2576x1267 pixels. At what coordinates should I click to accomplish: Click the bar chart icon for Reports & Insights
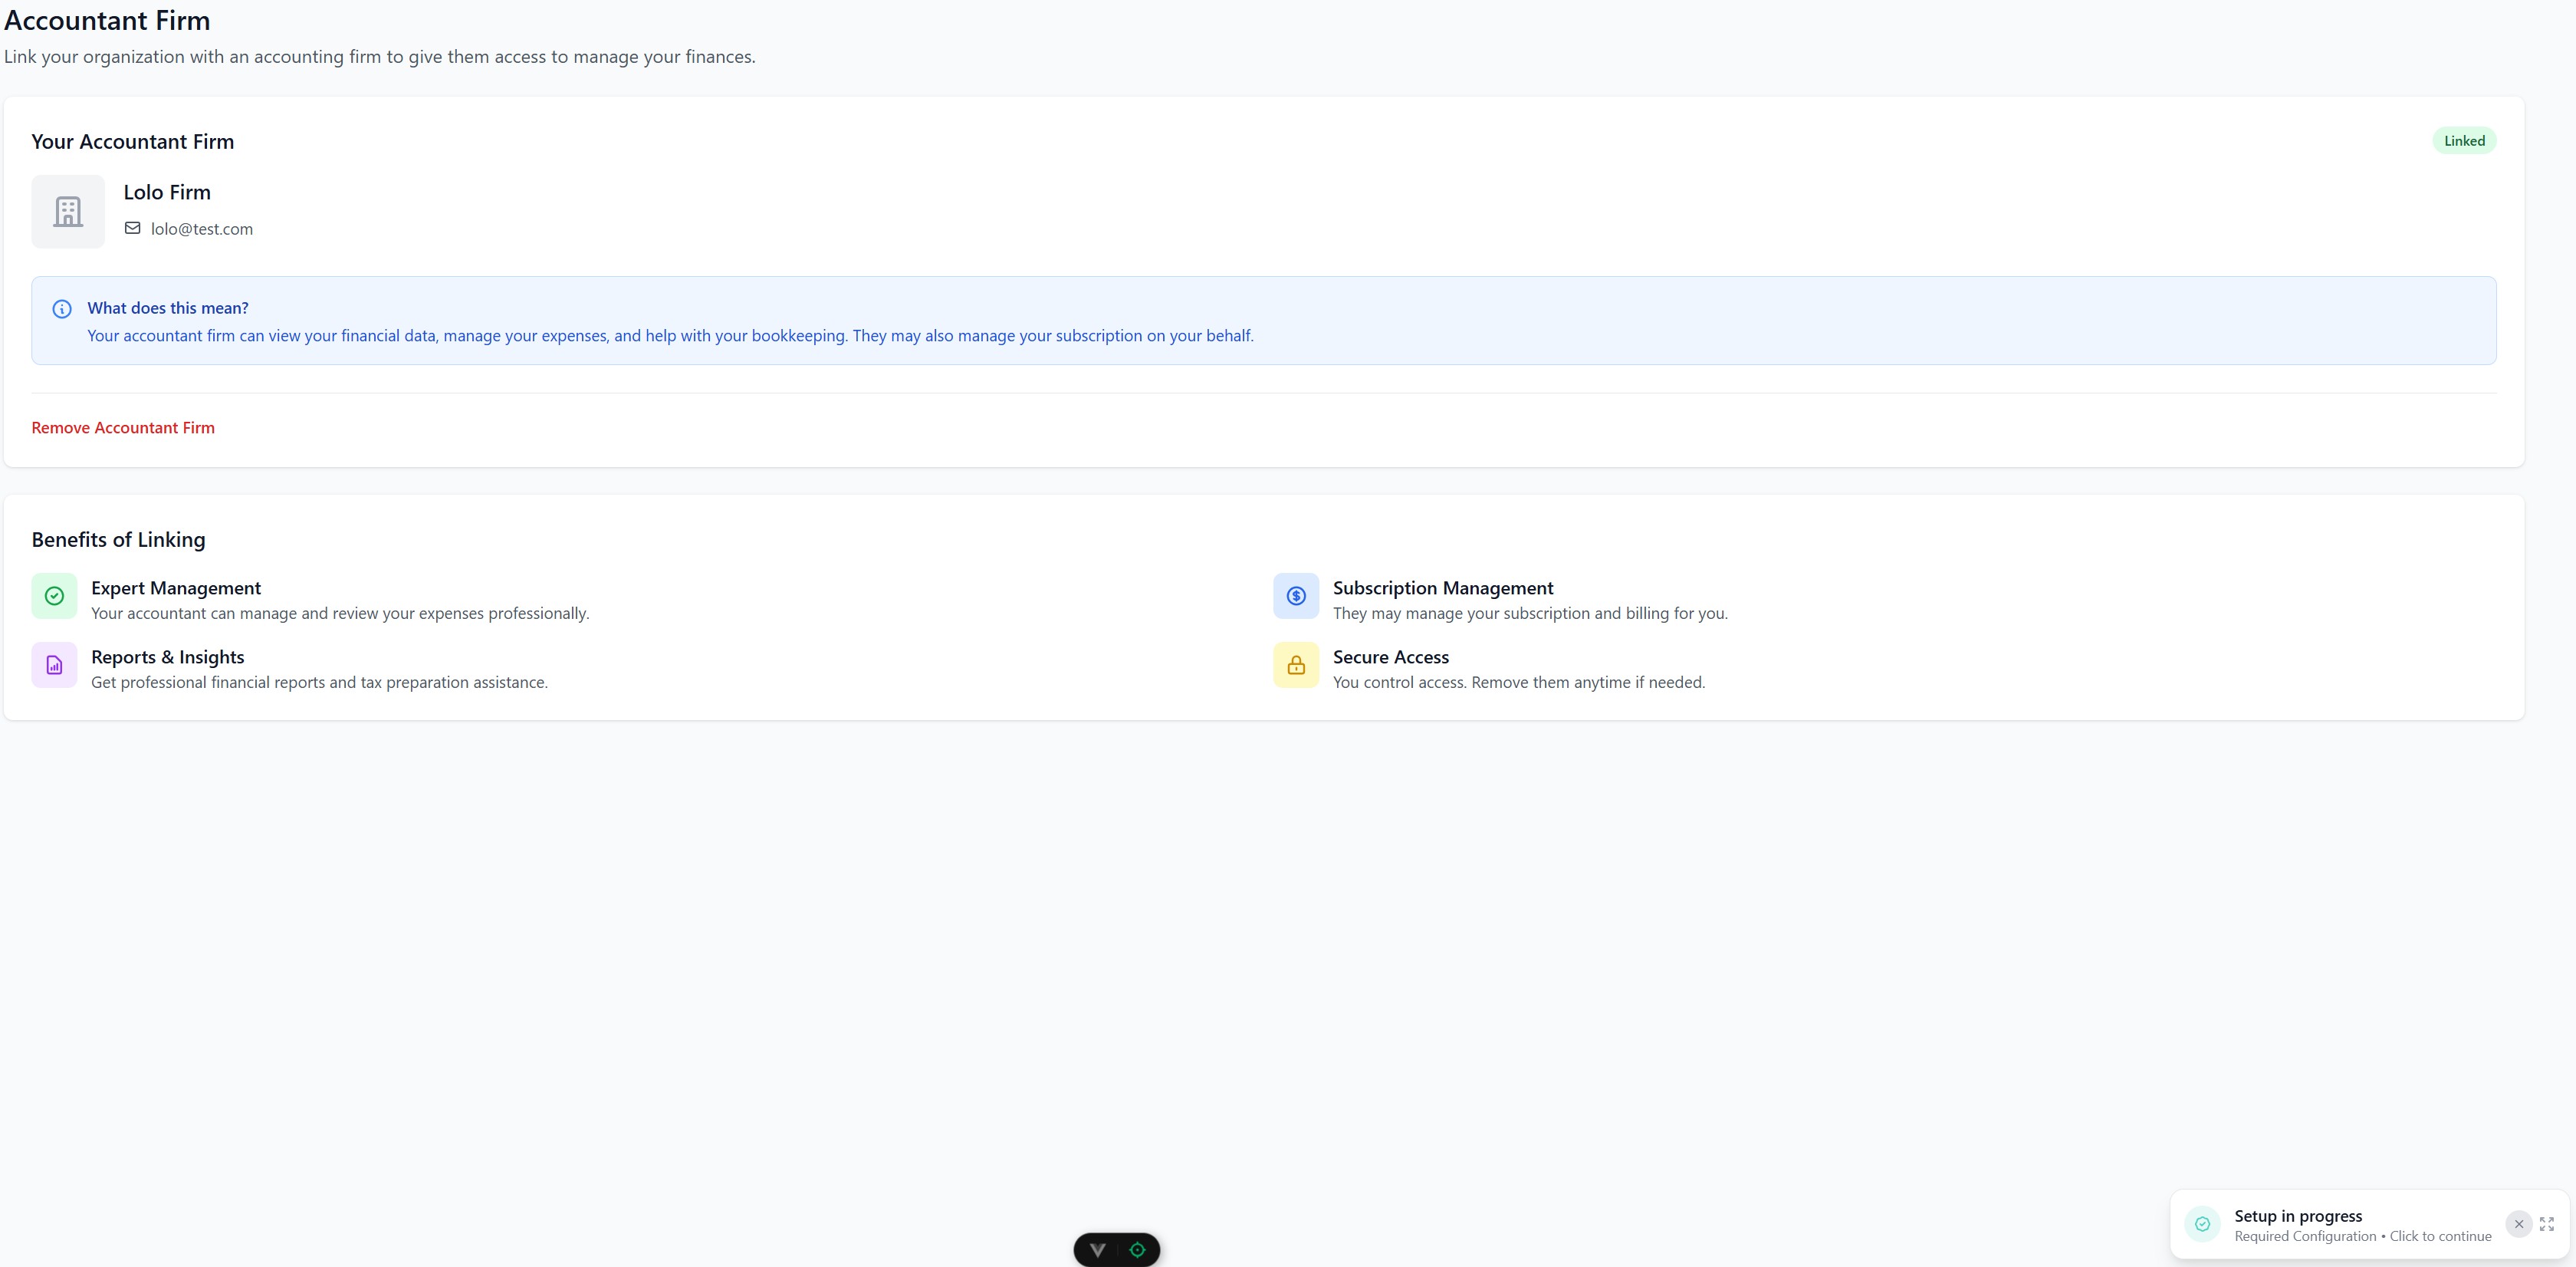pyautogui.click(x=54, y=664)
